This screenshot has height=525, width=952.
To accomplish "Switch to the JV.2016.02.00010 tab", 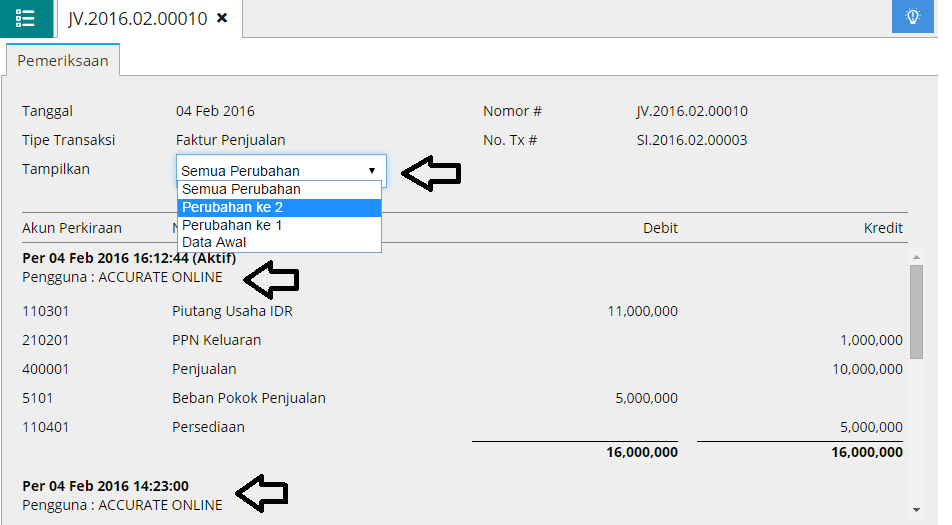I will point(137,18).
